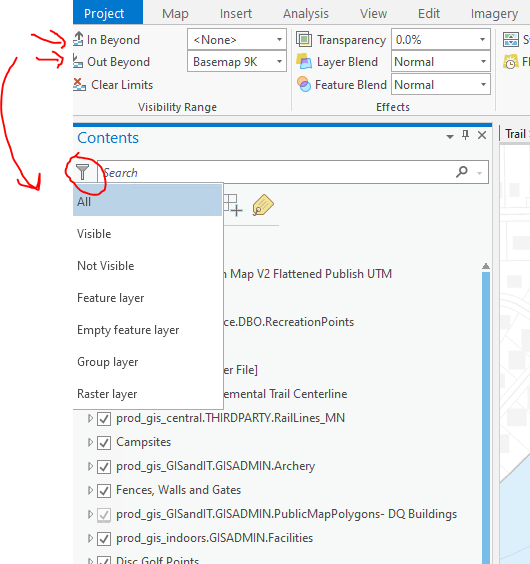Switch to the Map ribbon tab
Image resolution: width=530 pixels, height=564 pixels.
point(175,13)
